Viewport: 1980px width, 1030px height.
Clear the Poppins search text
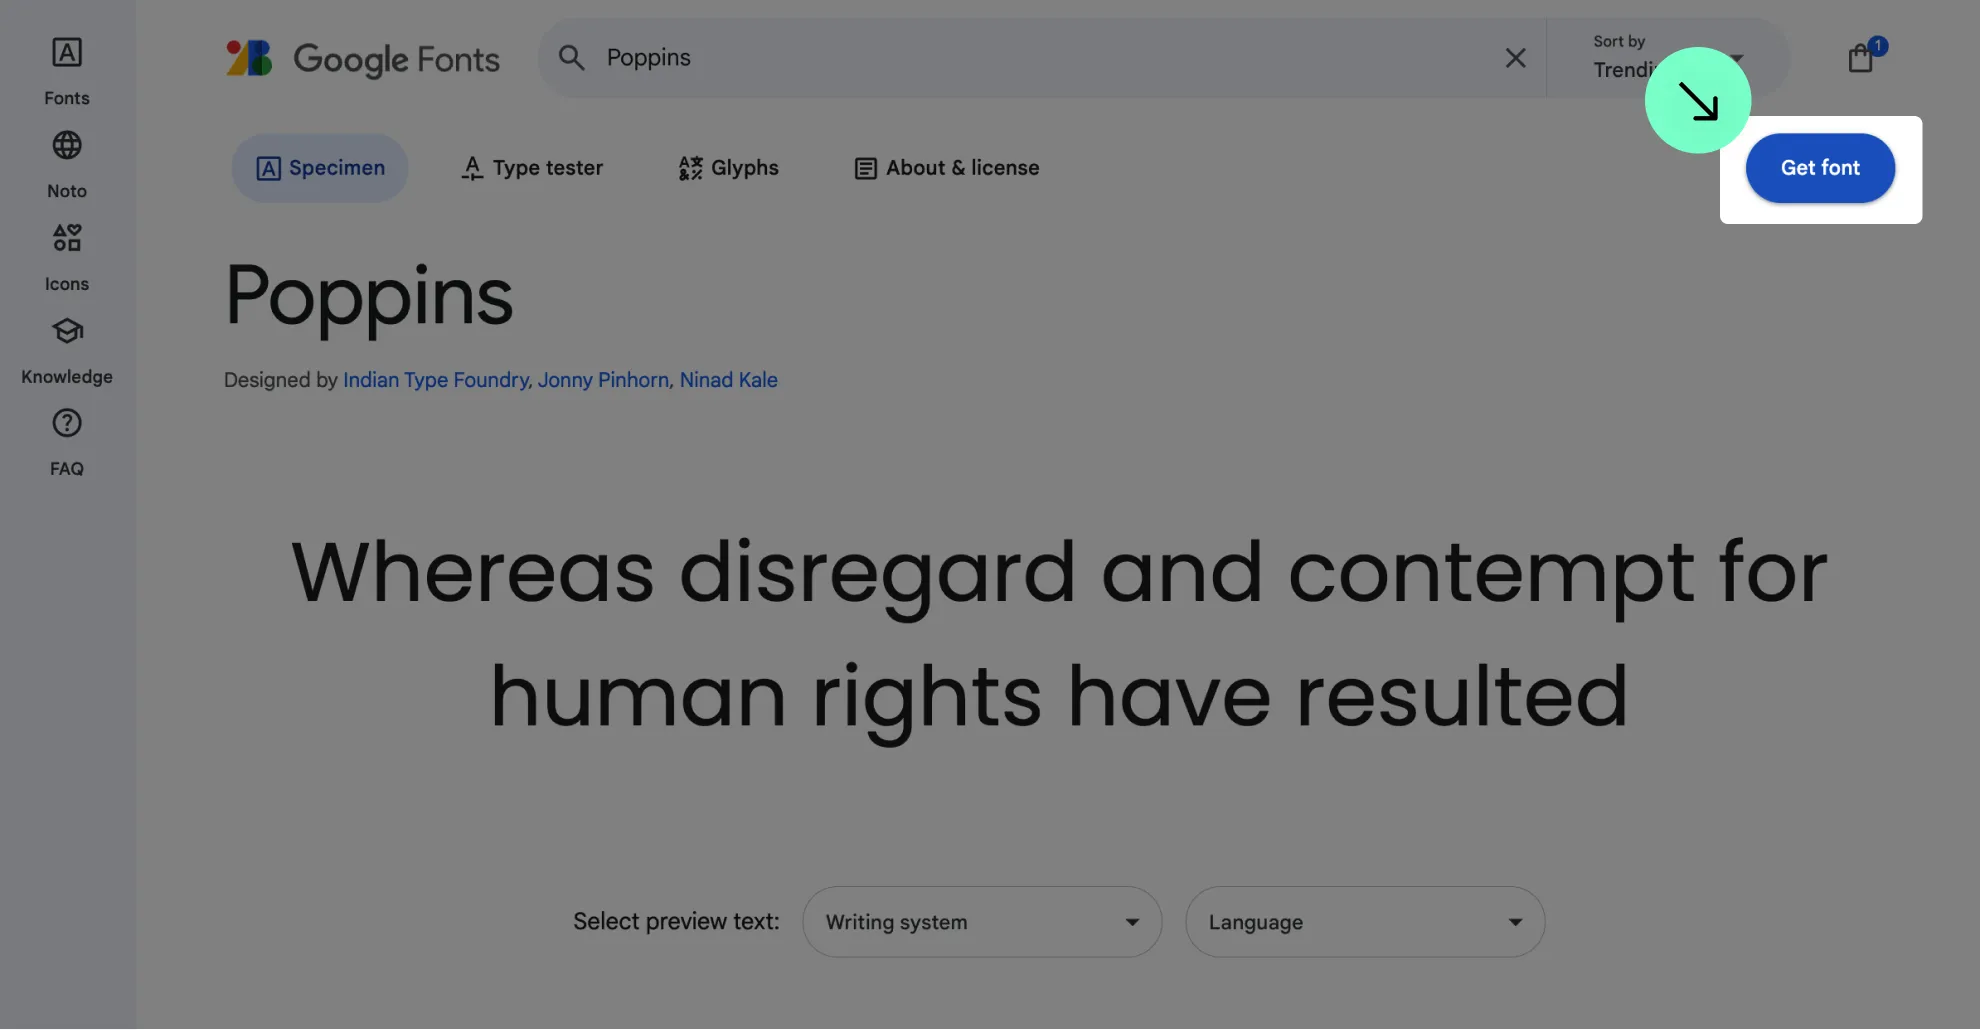[x=1515, y=58]
